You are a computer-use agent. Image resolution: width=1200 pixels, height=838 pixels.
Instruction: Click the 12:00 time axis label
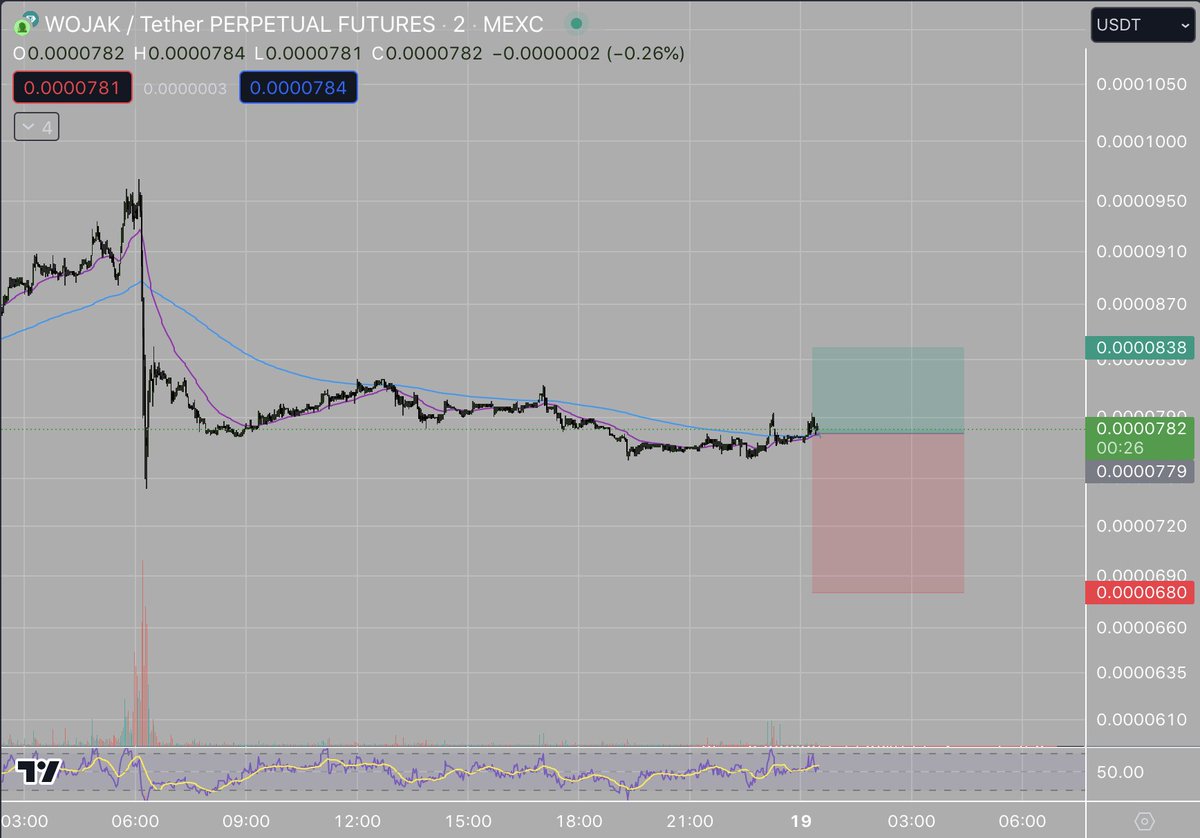coord(357,820)
